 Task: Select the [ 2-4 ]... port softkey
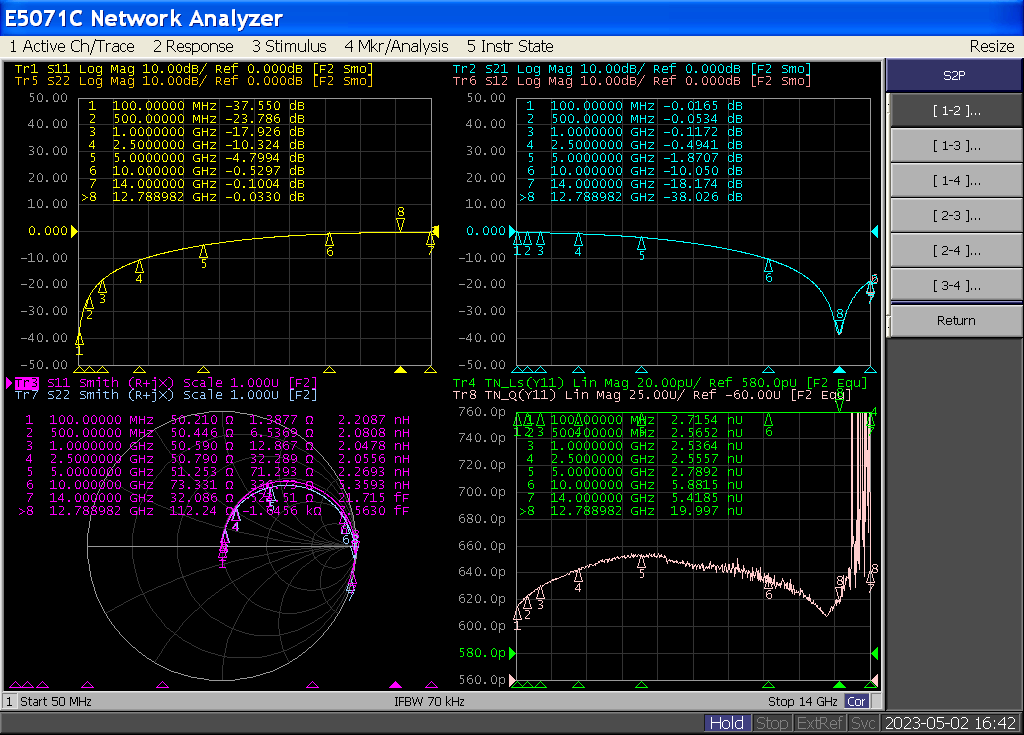[955, 251]
